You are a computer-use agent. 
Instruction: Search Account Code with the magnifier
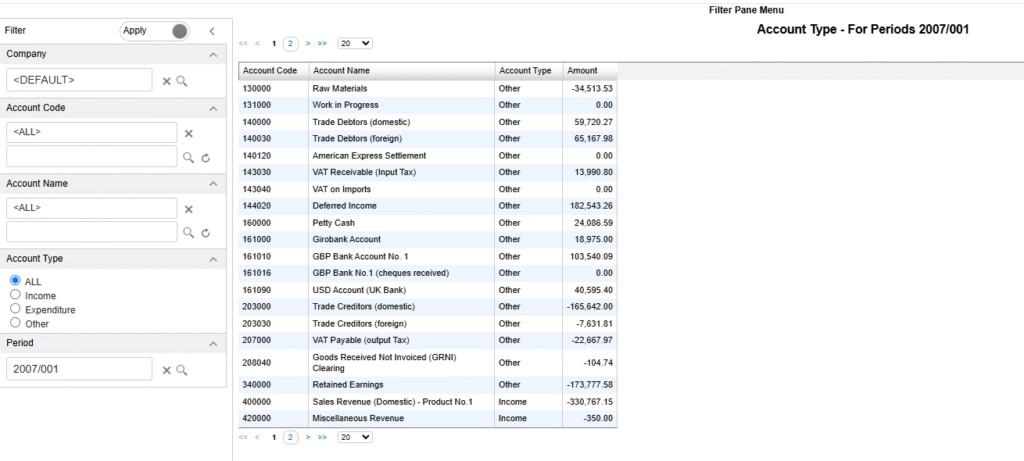189,157
